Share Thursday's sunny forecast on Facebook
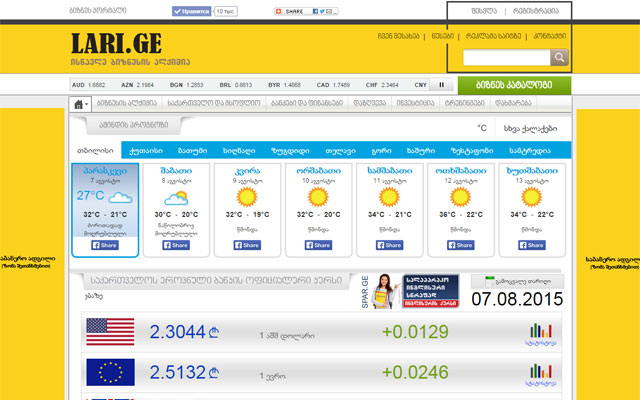 (531, 244)
